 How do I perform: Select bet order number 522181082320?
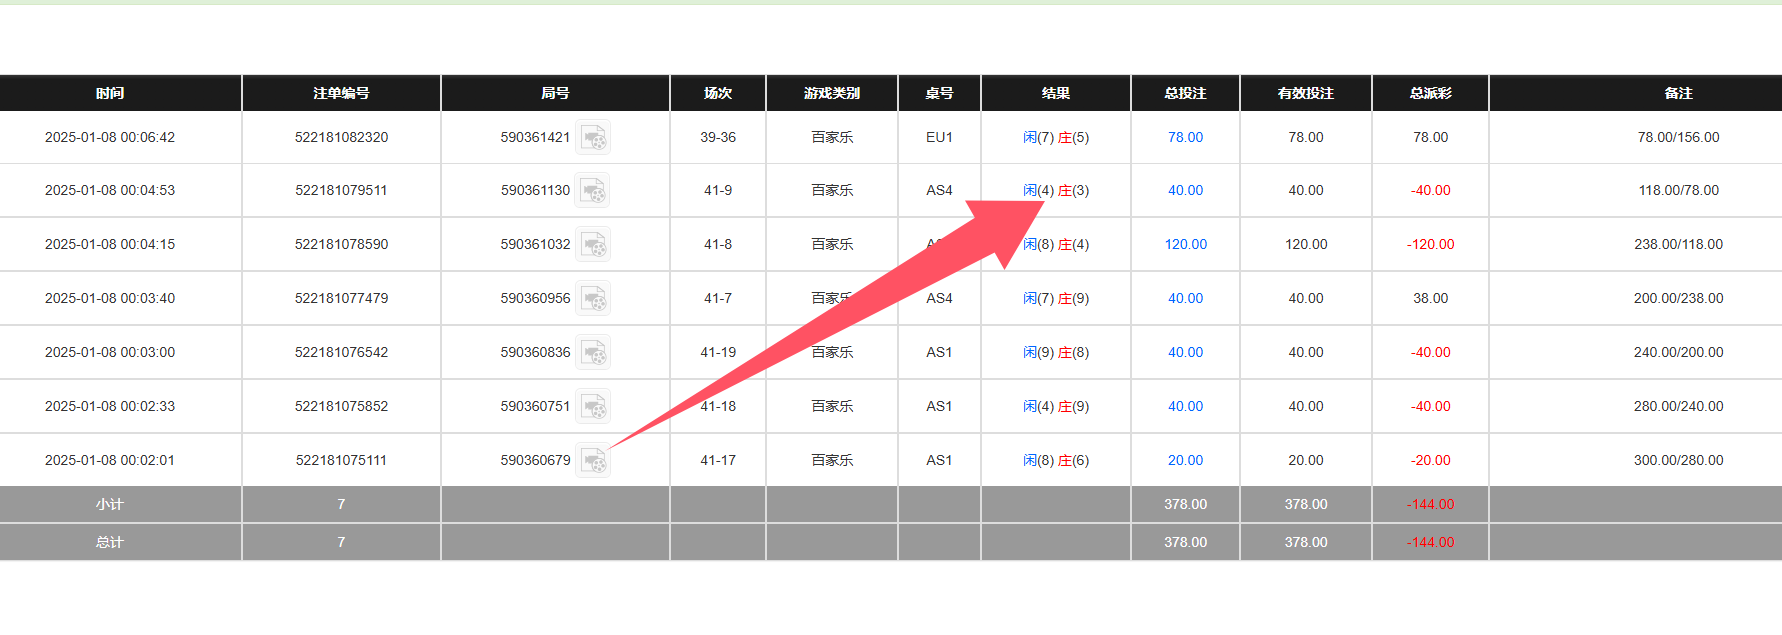[341, 138]
